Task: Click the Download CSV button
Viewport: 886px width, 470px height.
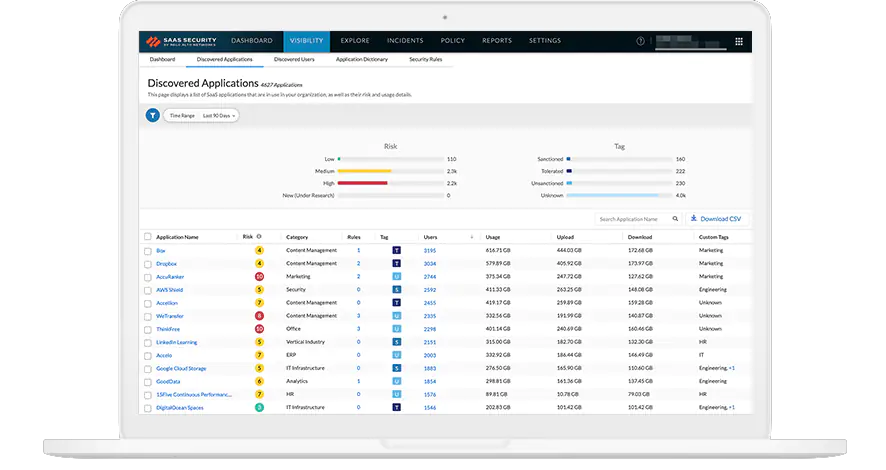Action: pyautogui.click(x=716, y=219)
